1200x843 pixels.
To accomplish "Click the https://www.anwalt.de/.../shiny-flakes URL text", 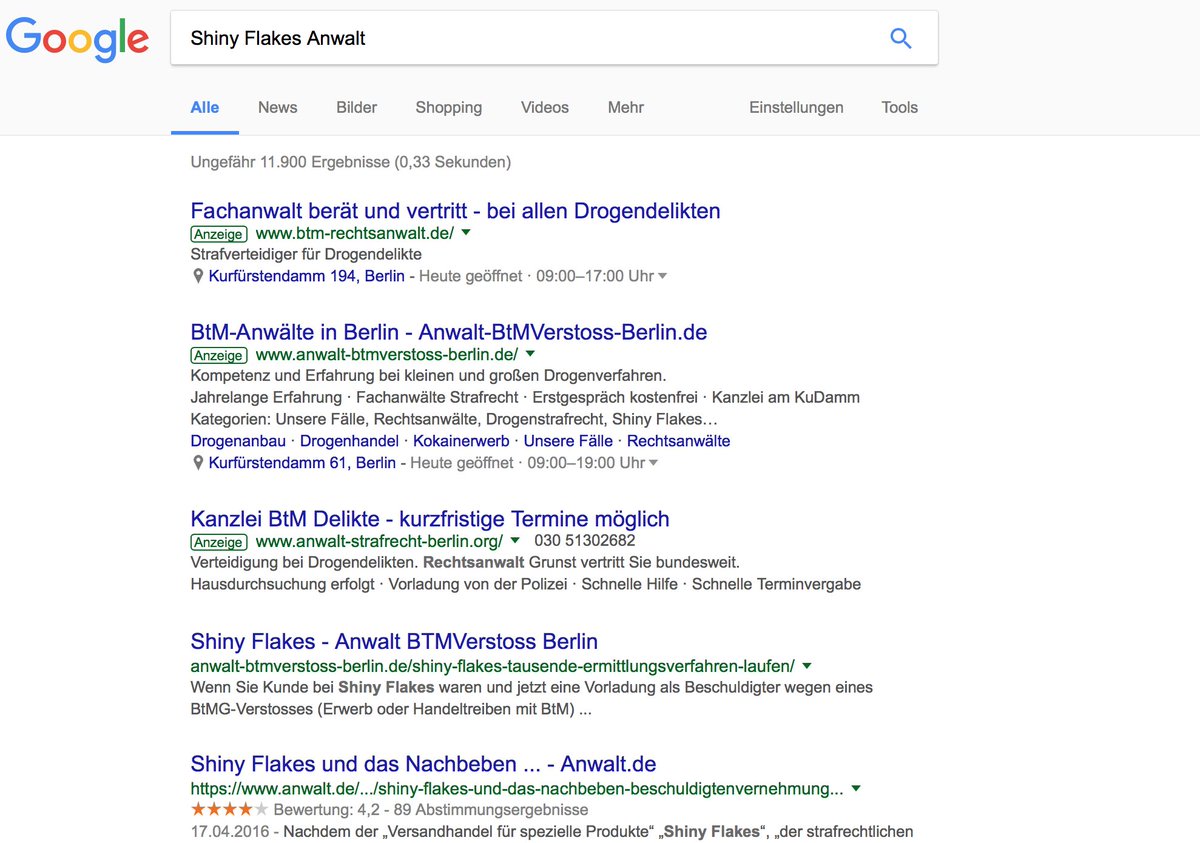I will click(517, 788).
